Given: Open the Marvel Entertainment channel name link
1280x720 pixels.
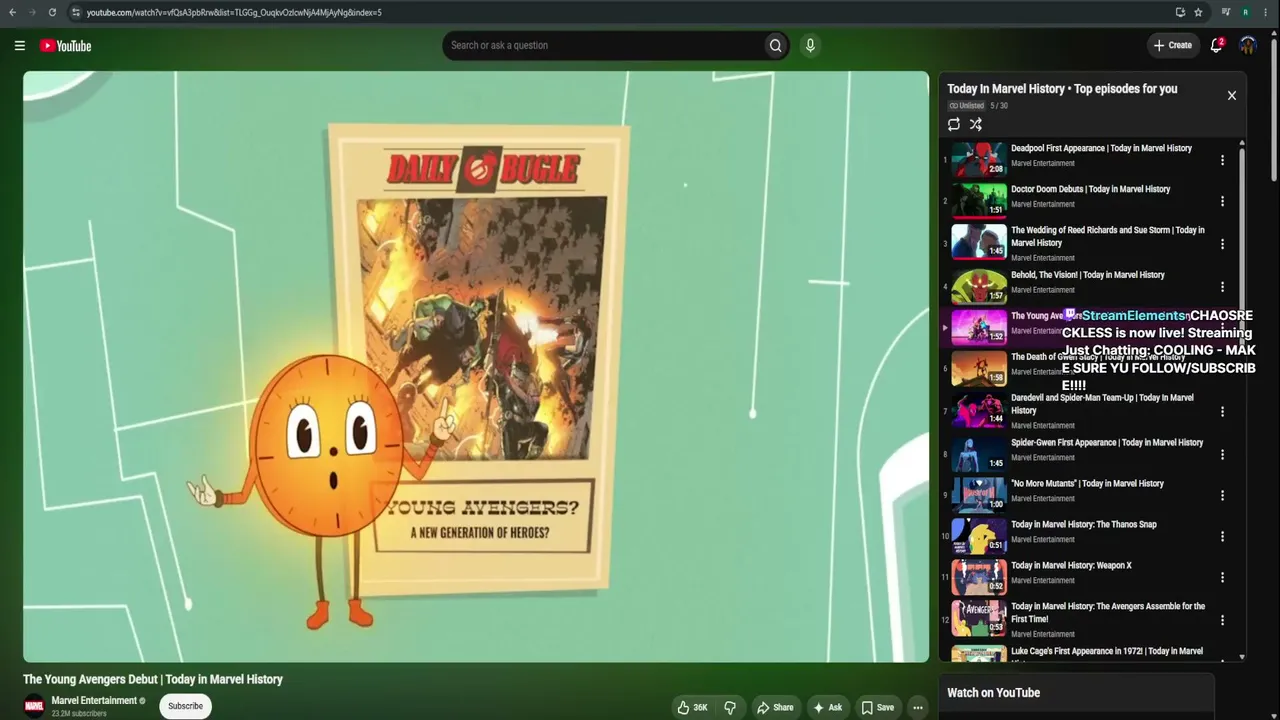Looking at the screenshot, I should [x=94, y=701].
